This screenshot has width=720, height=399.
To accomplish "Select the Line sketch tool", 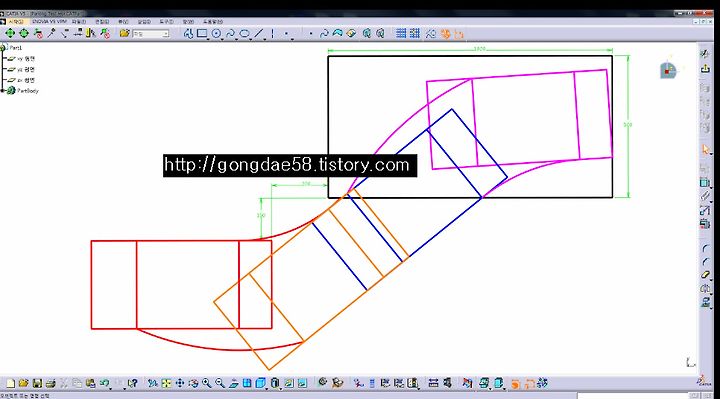I will [259, 34].
